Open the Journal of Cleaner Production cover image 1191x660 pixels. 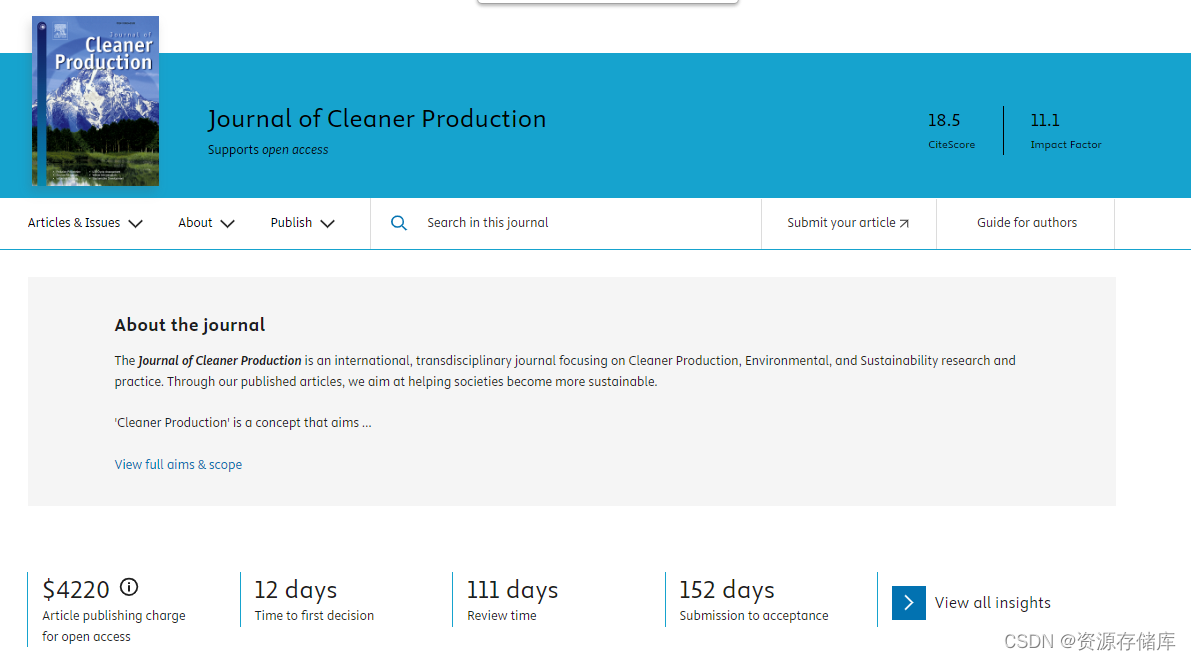click(x=96, y=101)
